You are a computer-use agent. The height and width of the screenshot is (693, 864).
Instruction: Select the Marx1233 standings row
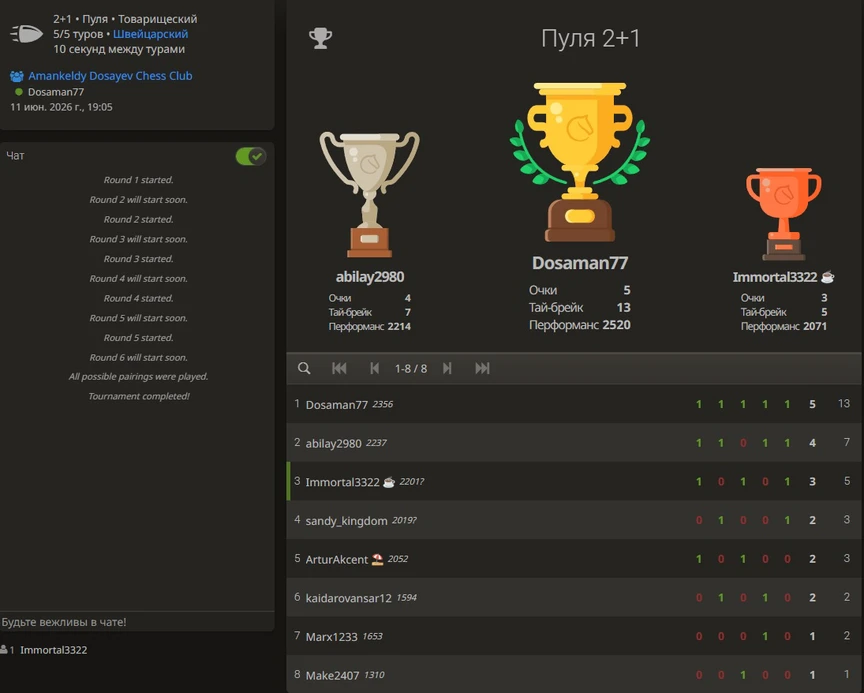574,636
